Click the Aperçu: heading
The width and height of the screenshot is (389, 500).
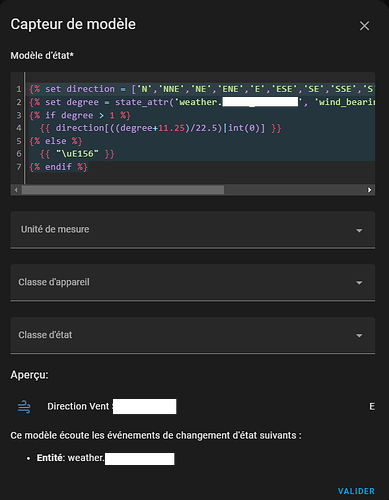click(x=29, y=375)
